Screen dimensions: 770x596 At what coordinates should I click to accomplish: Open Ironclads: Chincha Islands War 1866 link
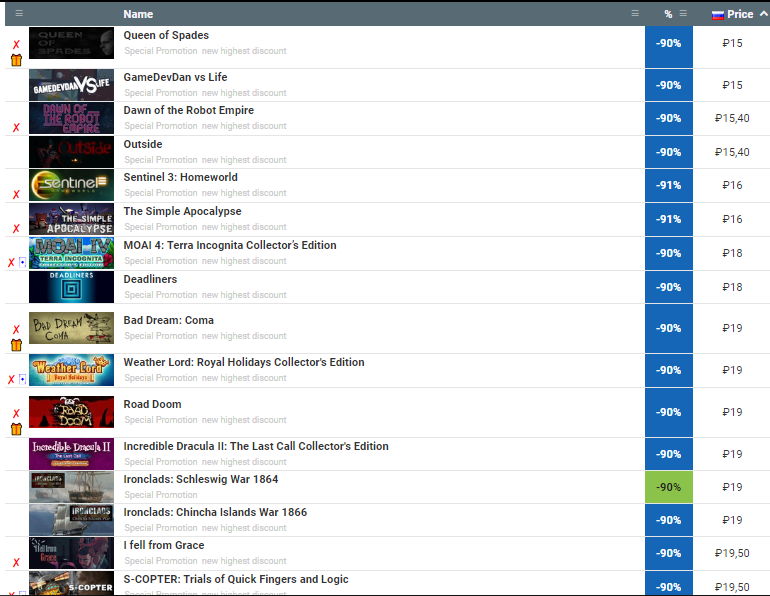point(215,512)
